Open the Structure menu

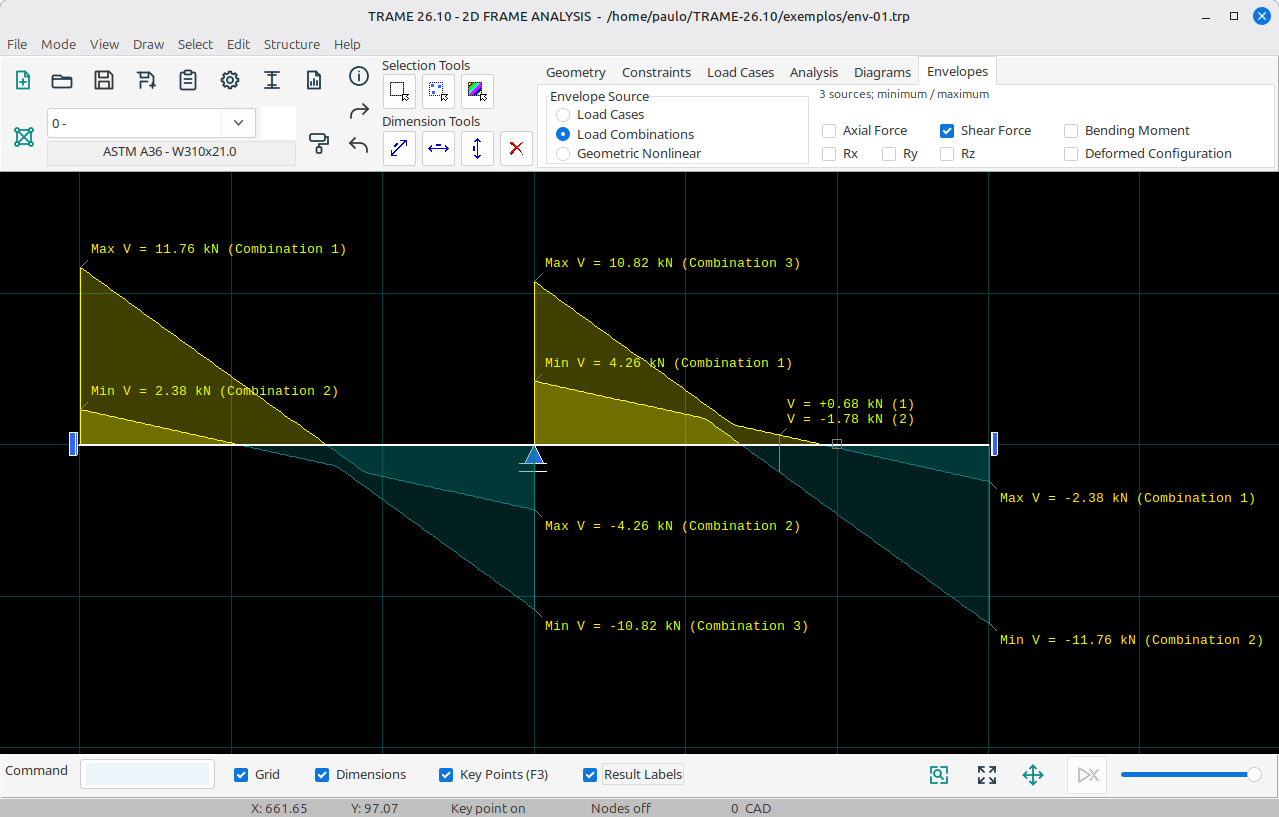[292, 44]
